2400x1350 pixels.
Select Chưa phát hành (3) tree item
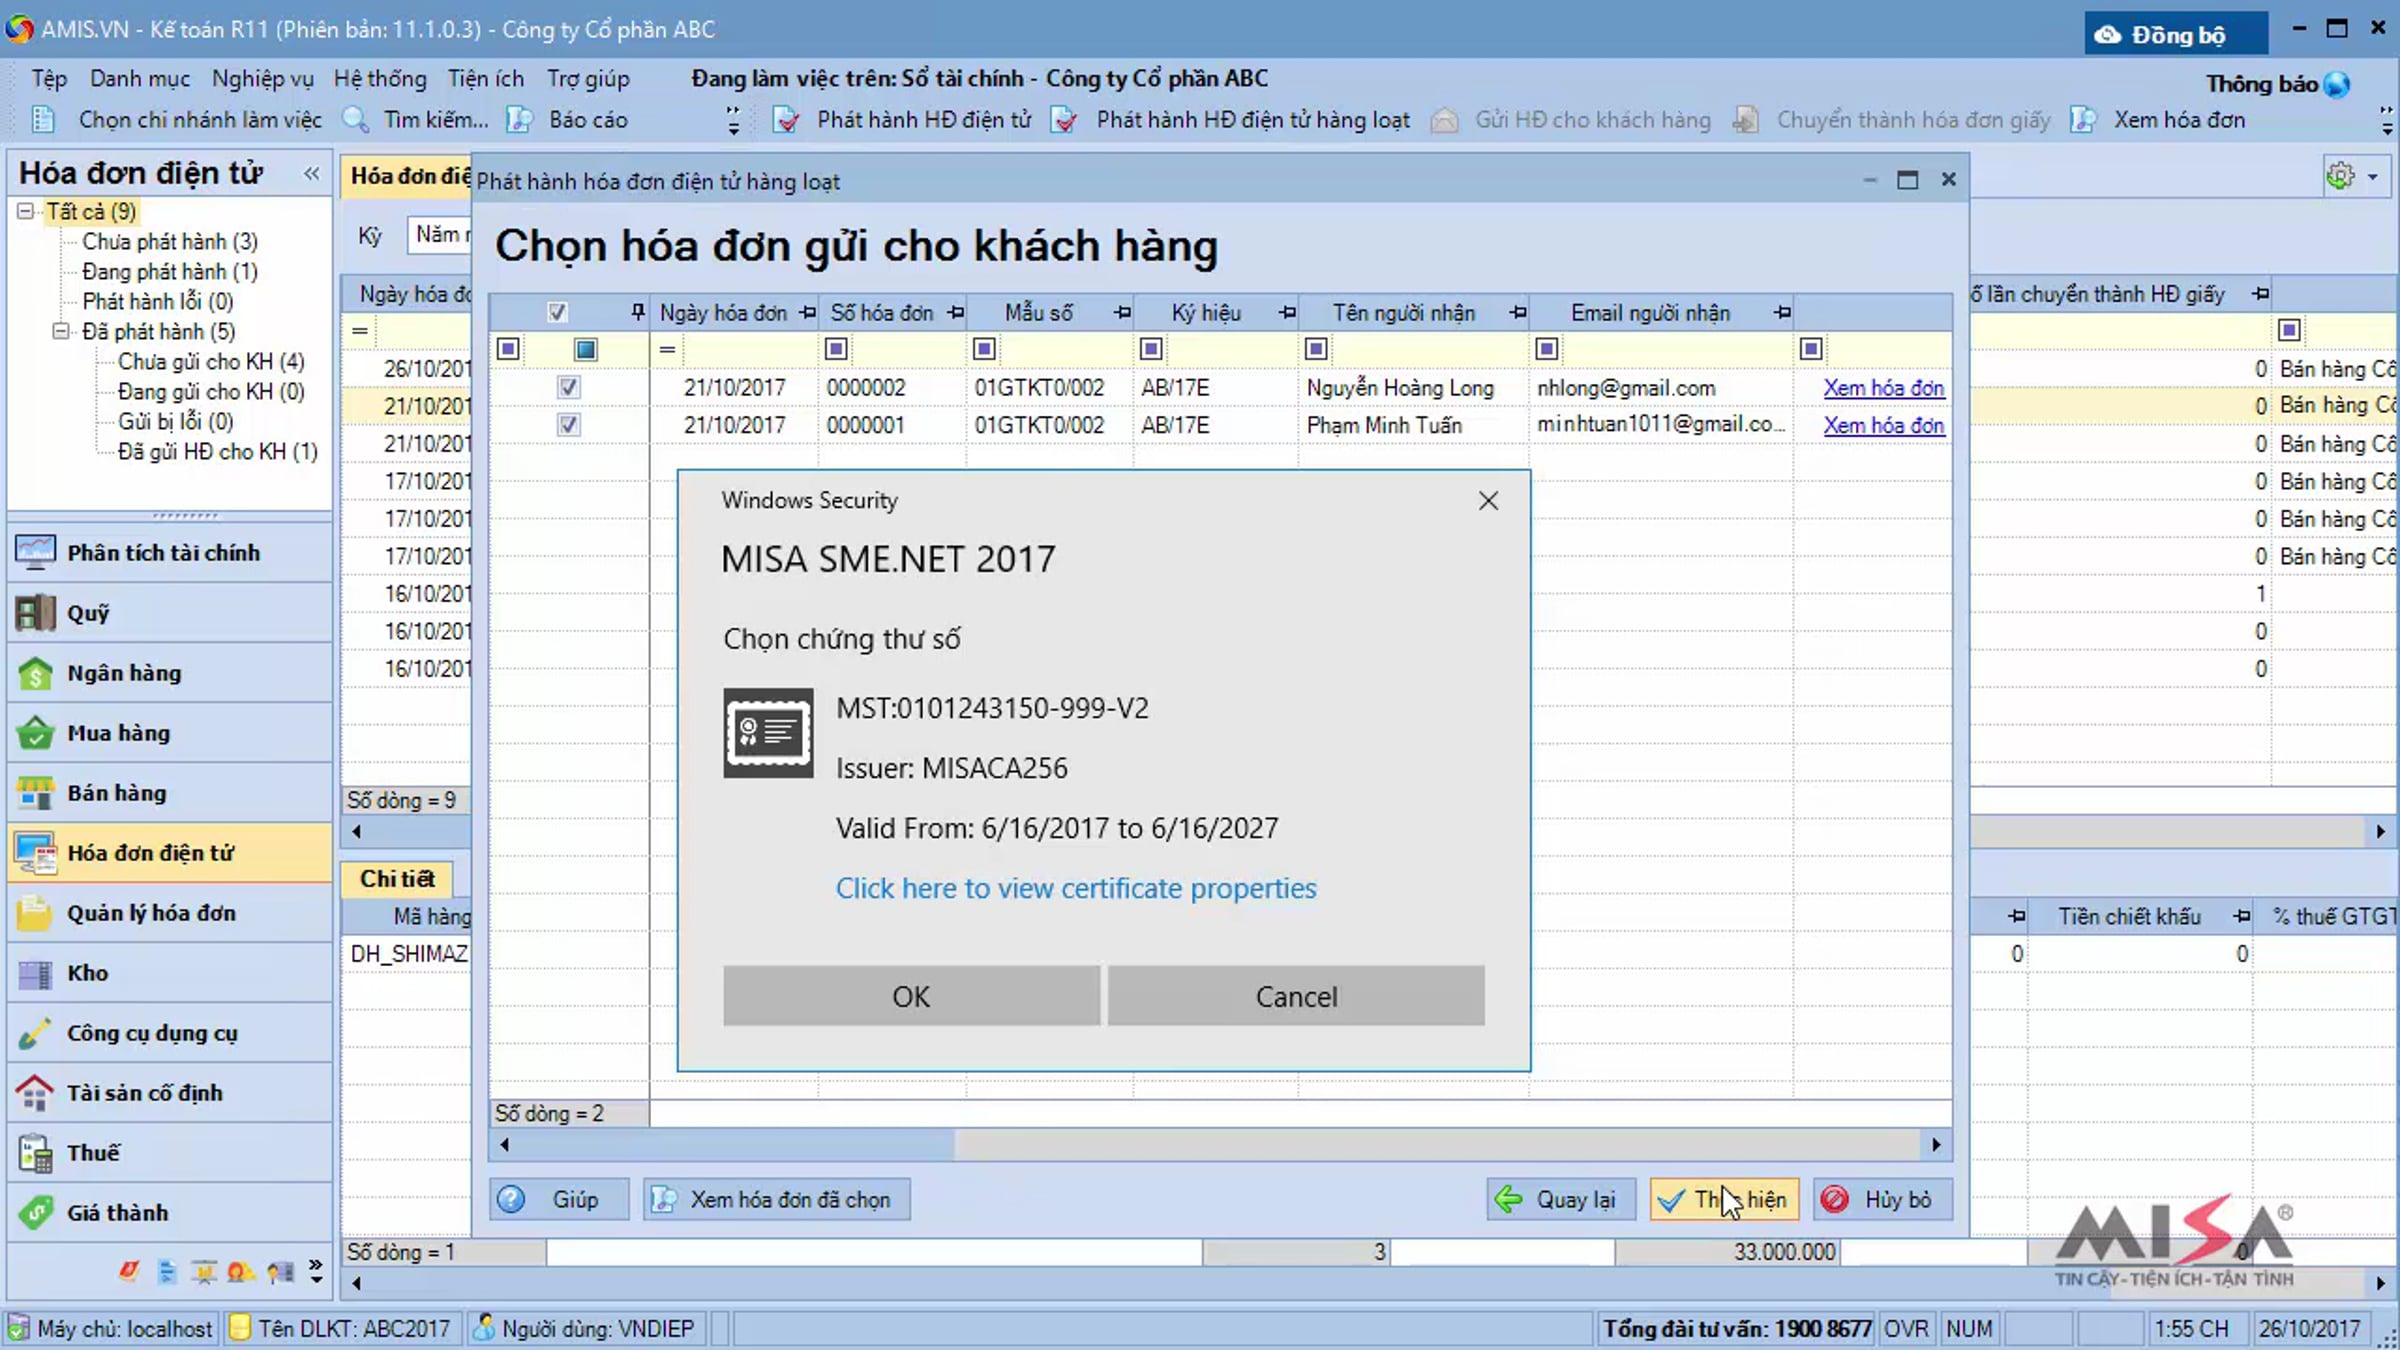tap(170, 241)
